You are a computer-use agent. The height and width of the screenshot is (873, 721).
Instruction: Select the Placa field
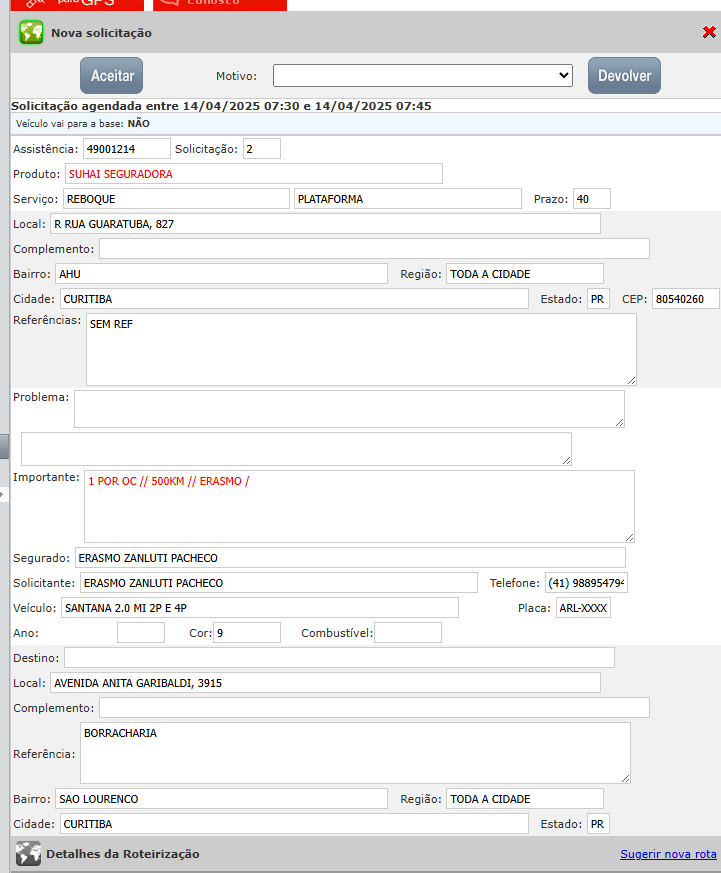point(583,608)
